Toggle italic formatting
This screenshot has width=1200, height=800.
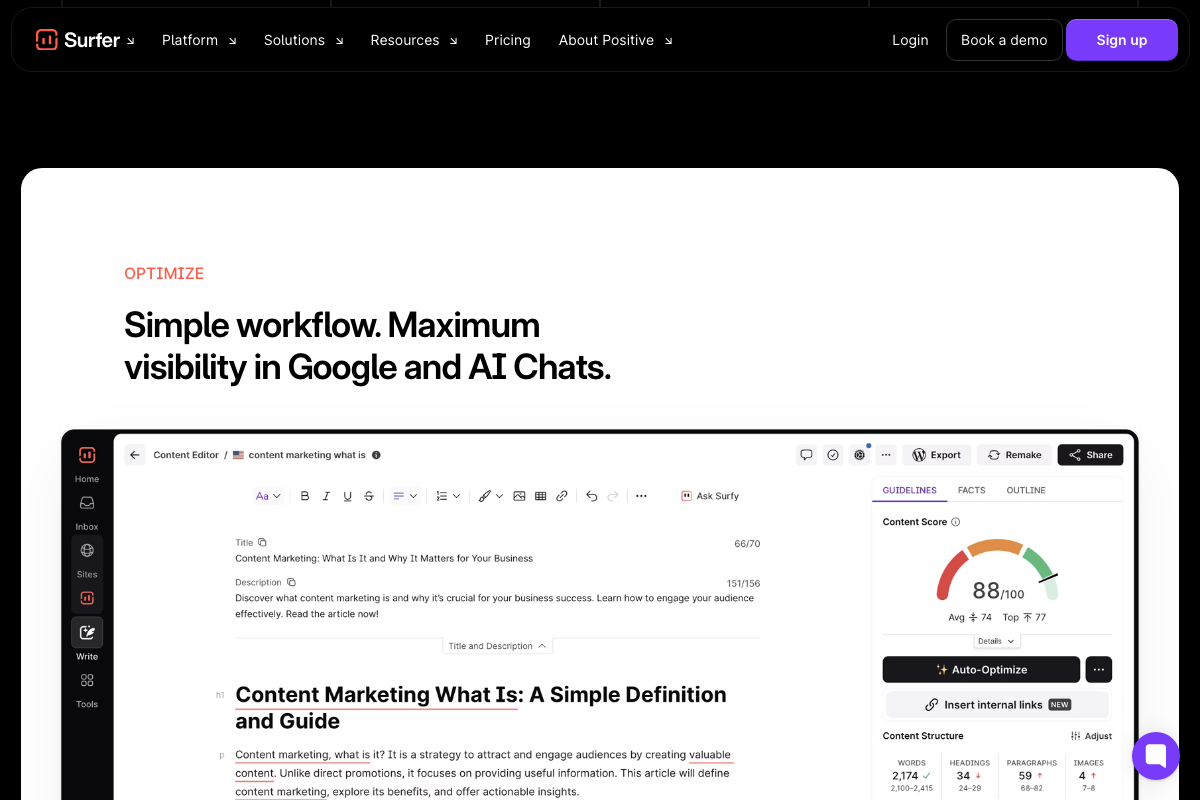326,496
